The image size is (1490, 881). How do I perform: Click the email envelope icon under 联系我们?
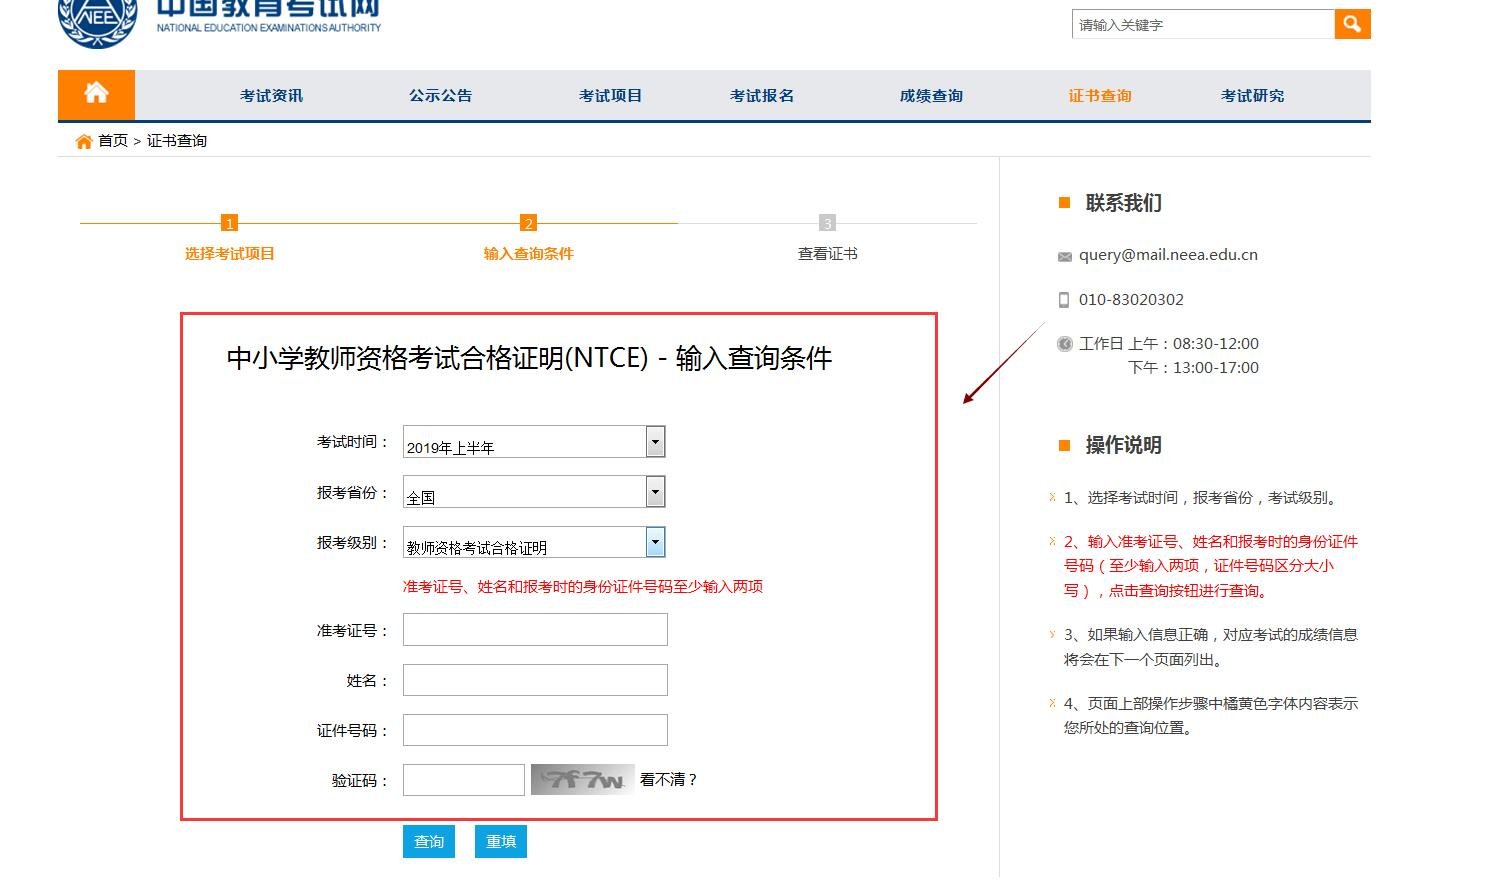(x=1063, y=256)
